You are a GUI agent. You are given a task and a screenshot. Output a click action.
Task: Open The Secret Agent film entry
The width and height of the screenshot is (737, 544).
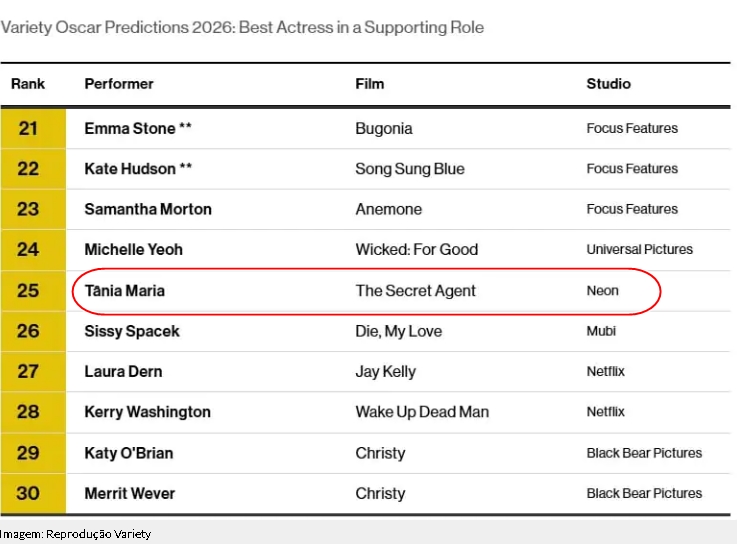(416, 291)
